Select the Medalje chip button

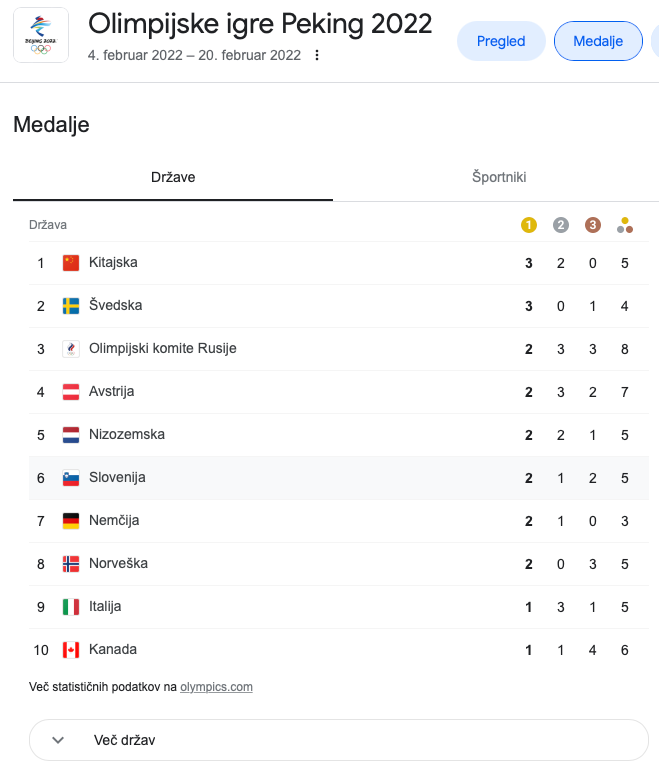point(598,41)
